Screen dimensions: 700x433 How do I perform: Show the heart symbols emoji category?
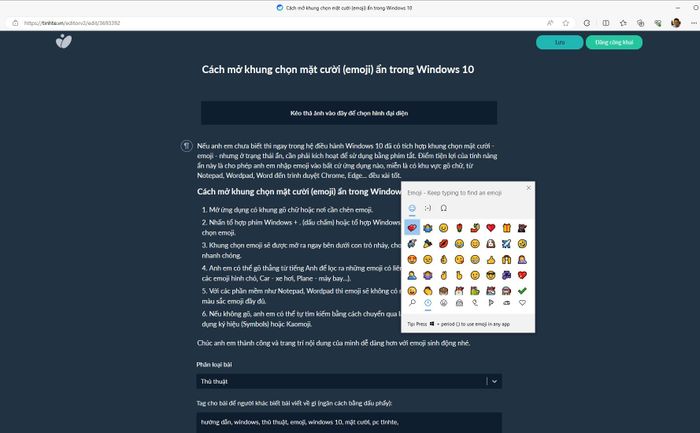click(x=522, y=303)
